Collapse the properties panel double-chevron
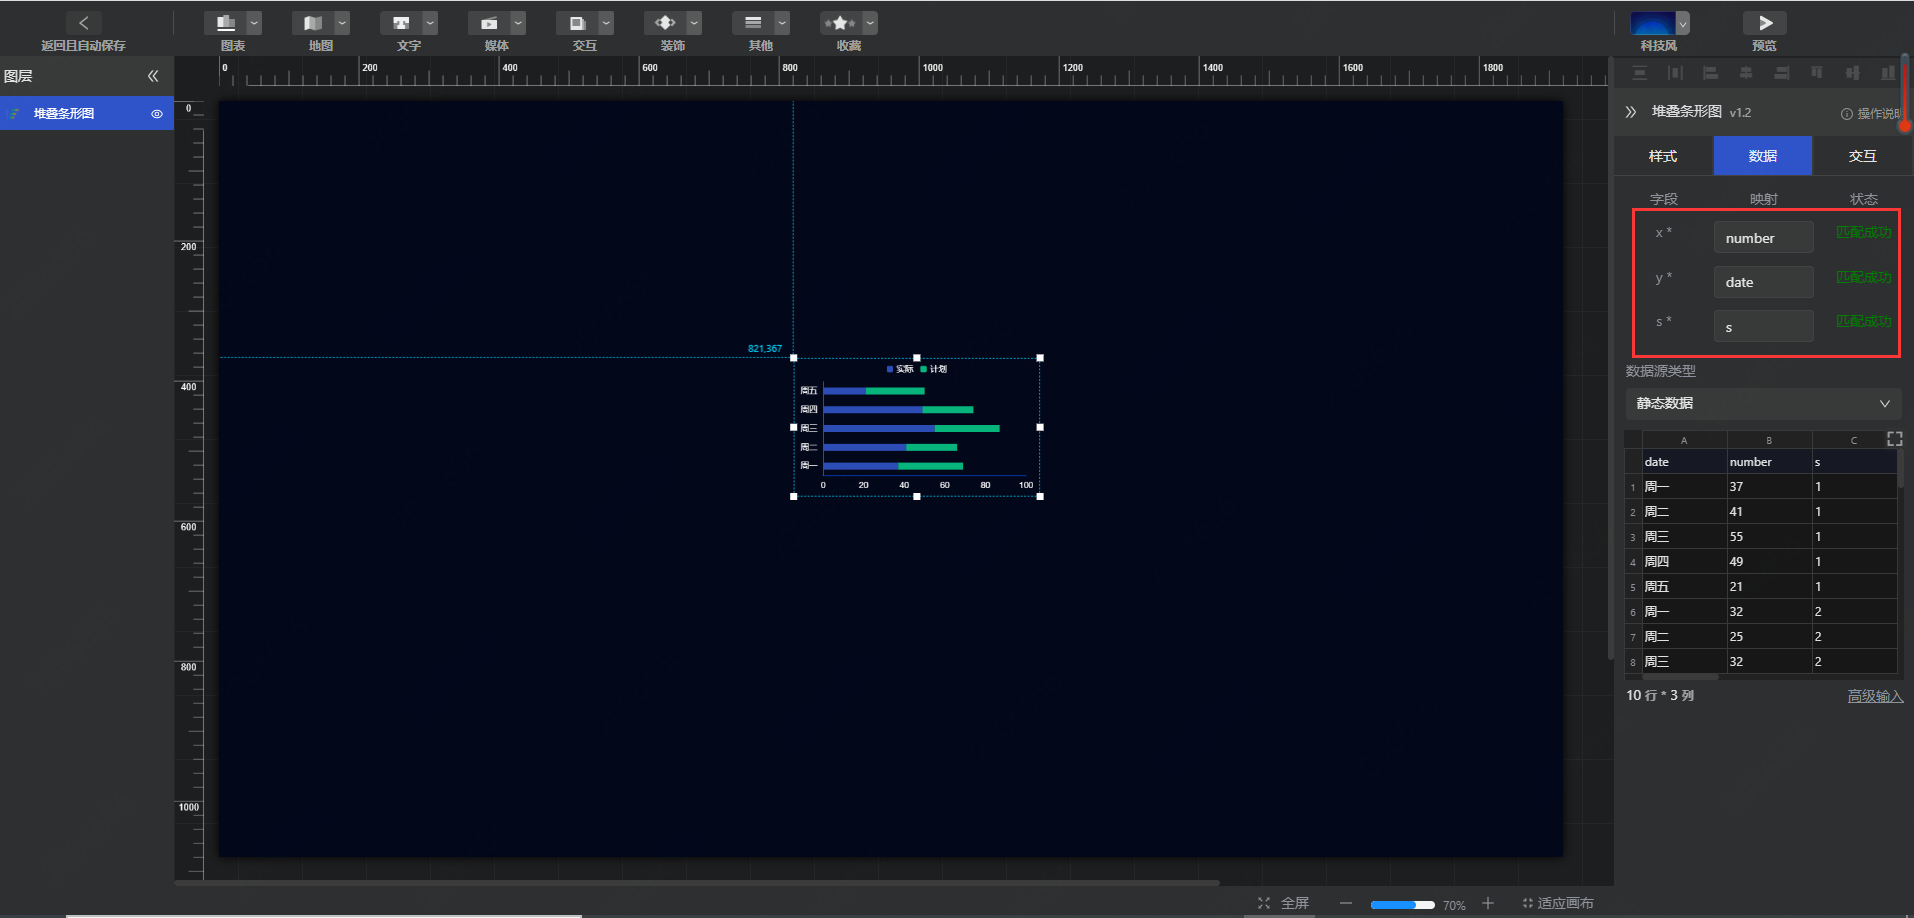 pyautogui.click(x=1631, y=112)
